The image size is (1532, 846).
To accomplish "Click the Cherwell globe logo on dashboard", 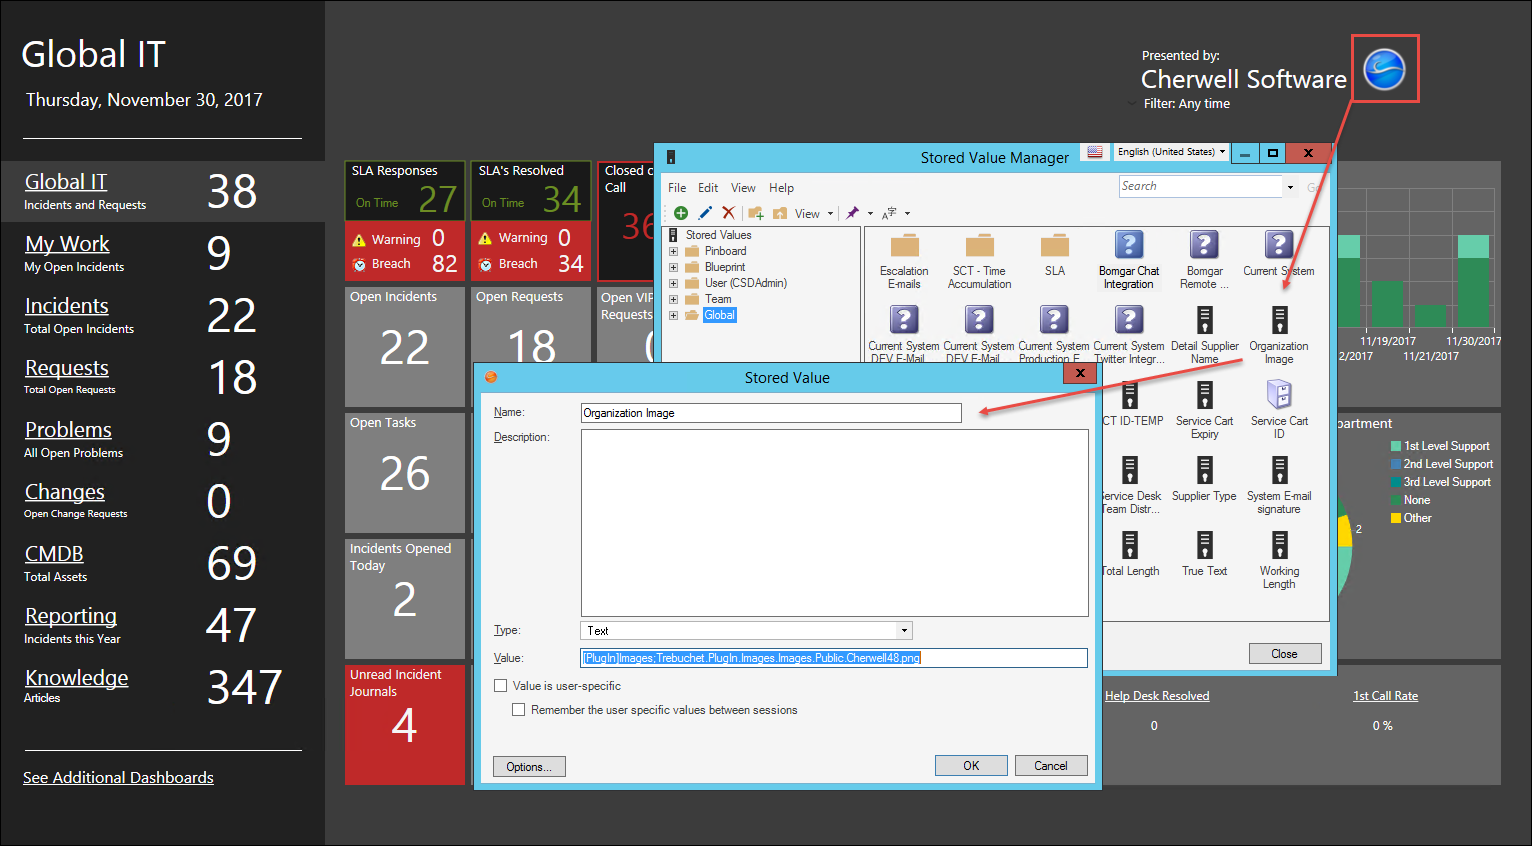I will 1385,69.
